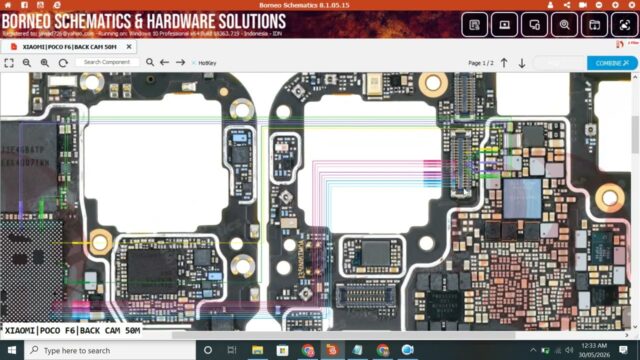Go to previous page with up arrow

click(x=504, y=63)
